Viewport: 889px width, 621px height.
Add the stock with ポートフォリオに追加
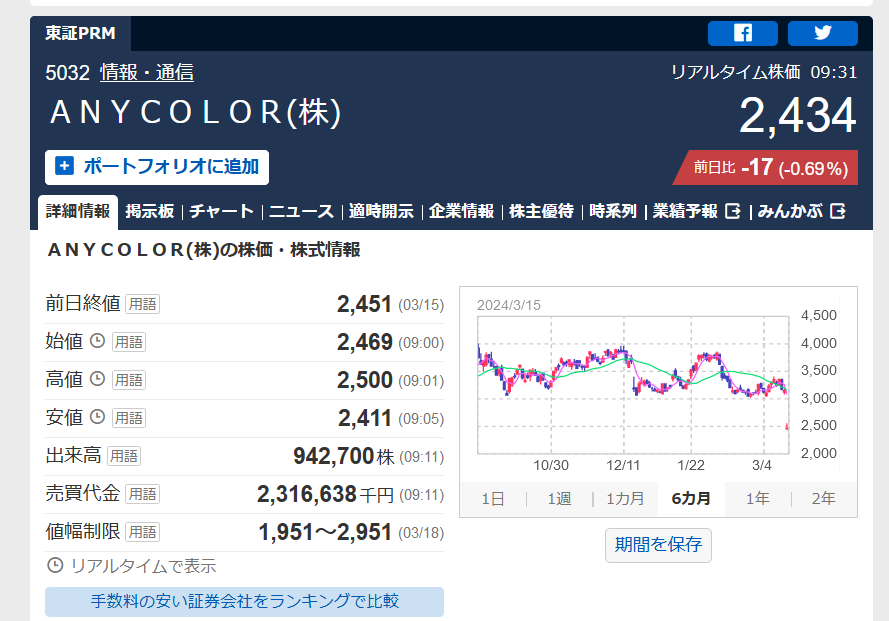point(157,166)
